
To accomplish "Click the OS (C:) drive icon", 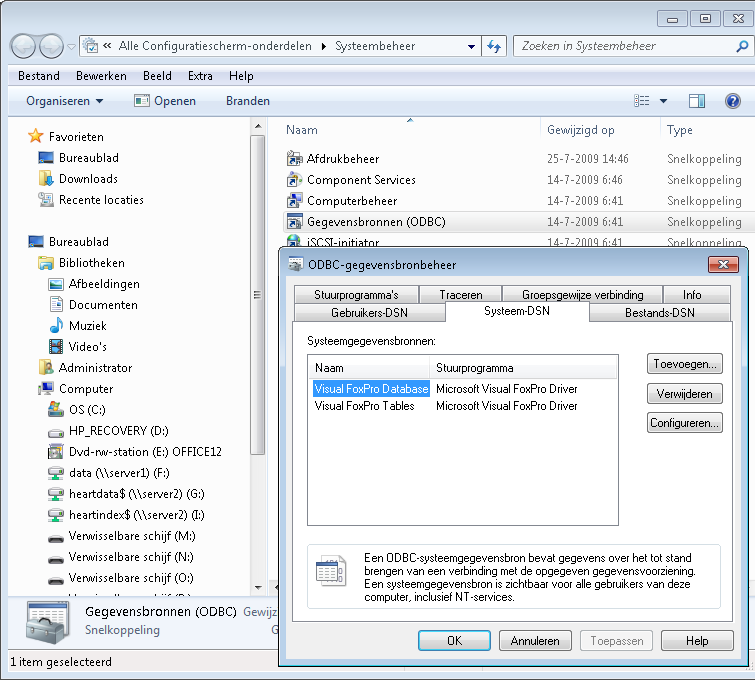I will point(56,409).
